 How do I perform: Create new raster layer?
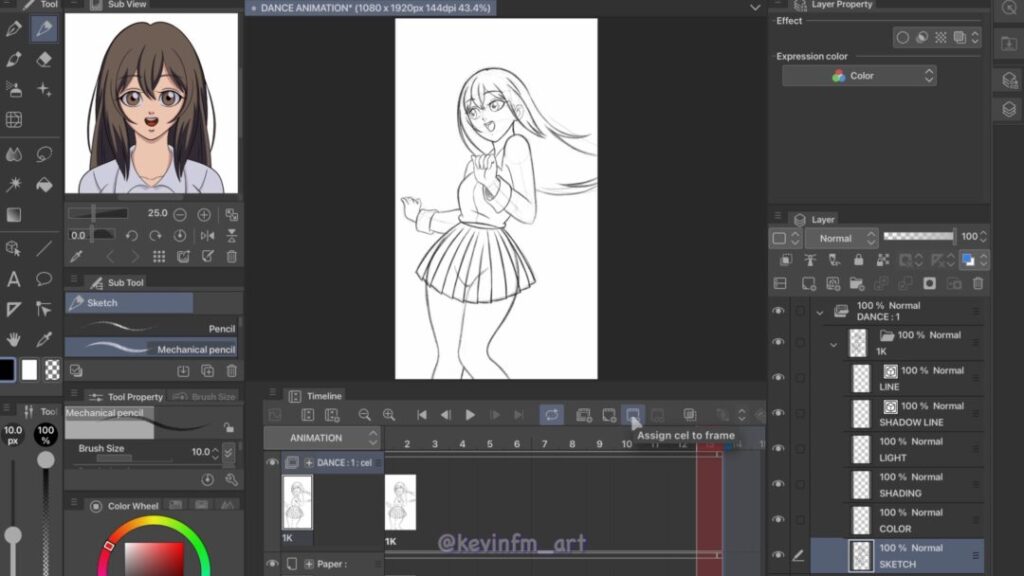808,283
